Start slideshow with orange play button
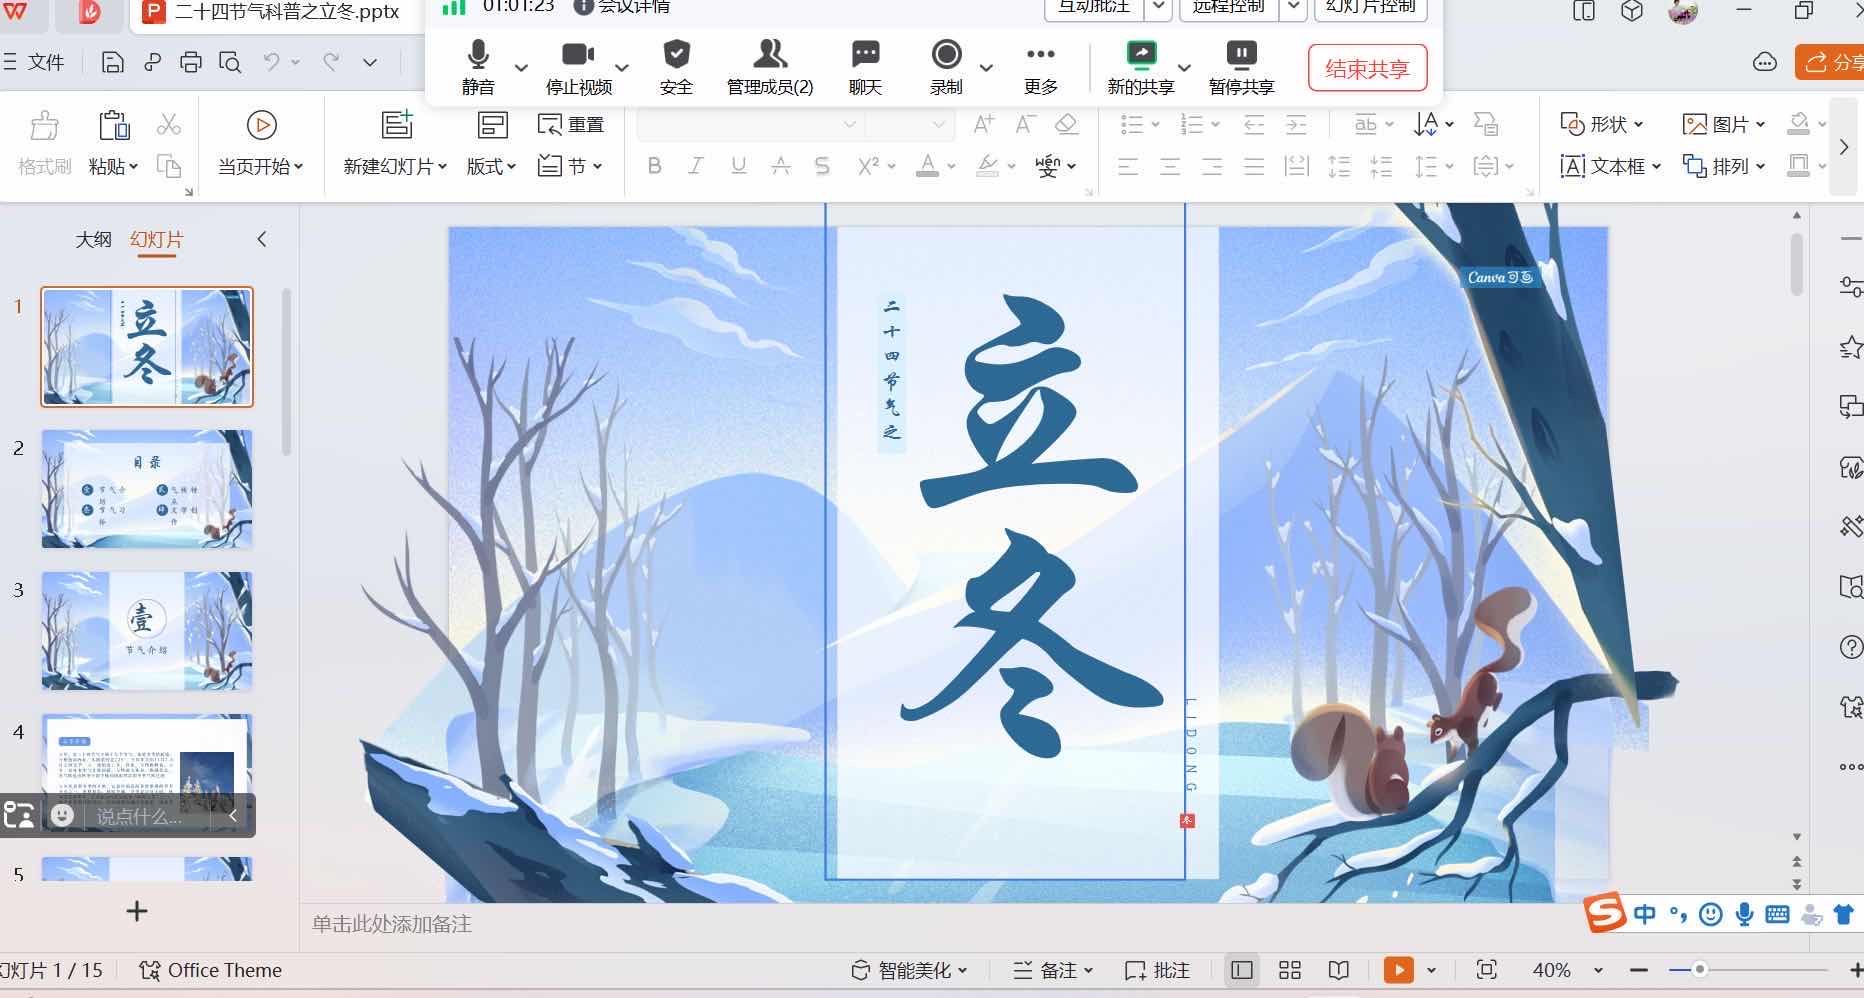The height and width of the screenshot is (998, 1864). tap(1398, 970)
